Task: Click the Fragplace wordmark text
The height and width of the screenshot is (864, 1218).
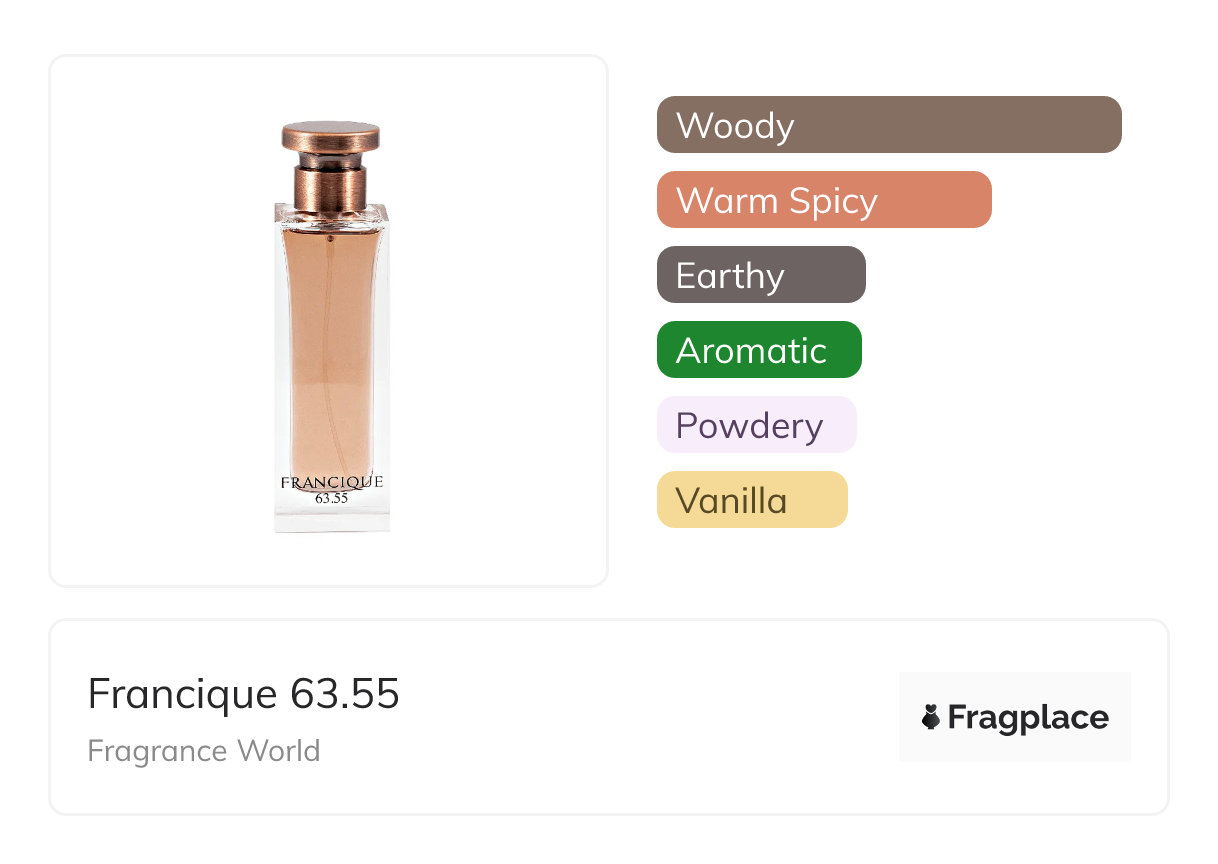Action: [x=1027, y=717]
